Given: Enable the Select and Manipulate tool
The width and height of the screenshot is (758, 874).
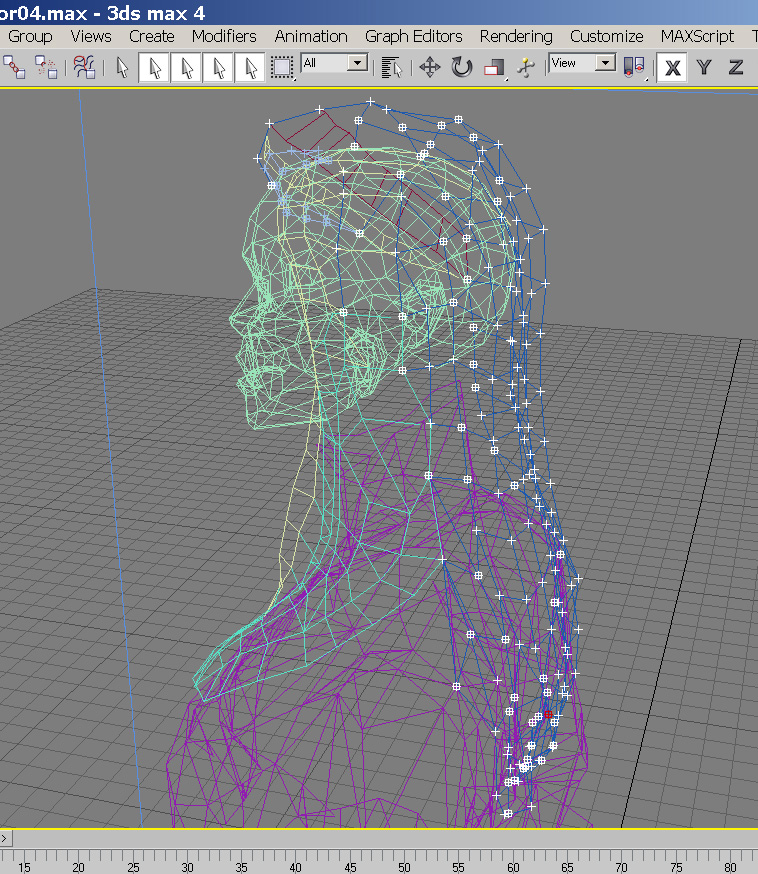Looking at the screenshot, I should [524, 67].
